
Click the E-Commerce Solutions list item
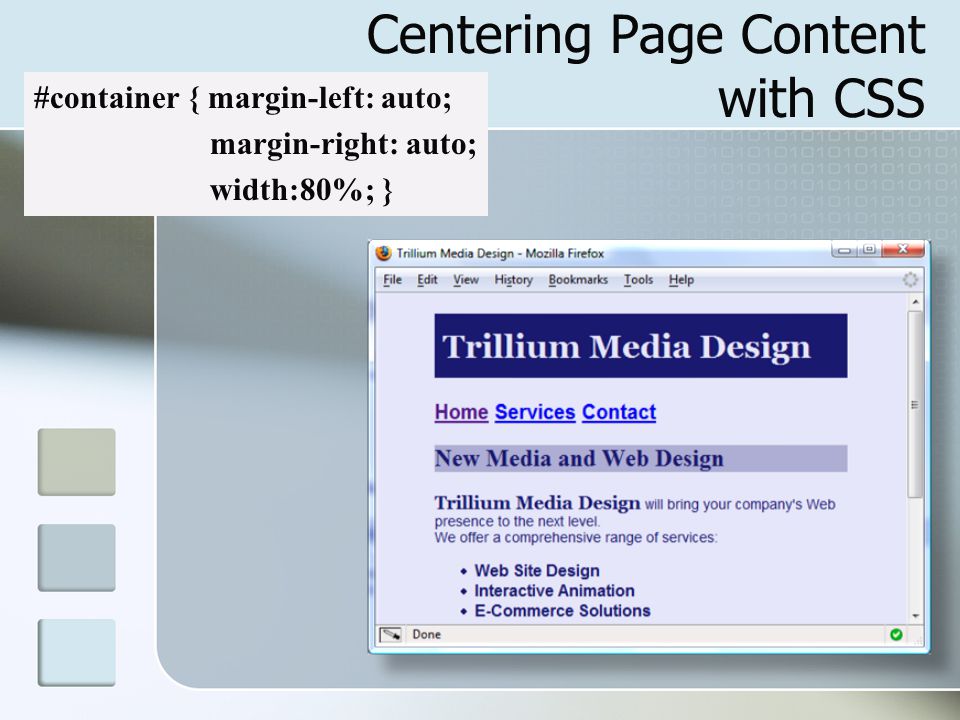[562, 611]
